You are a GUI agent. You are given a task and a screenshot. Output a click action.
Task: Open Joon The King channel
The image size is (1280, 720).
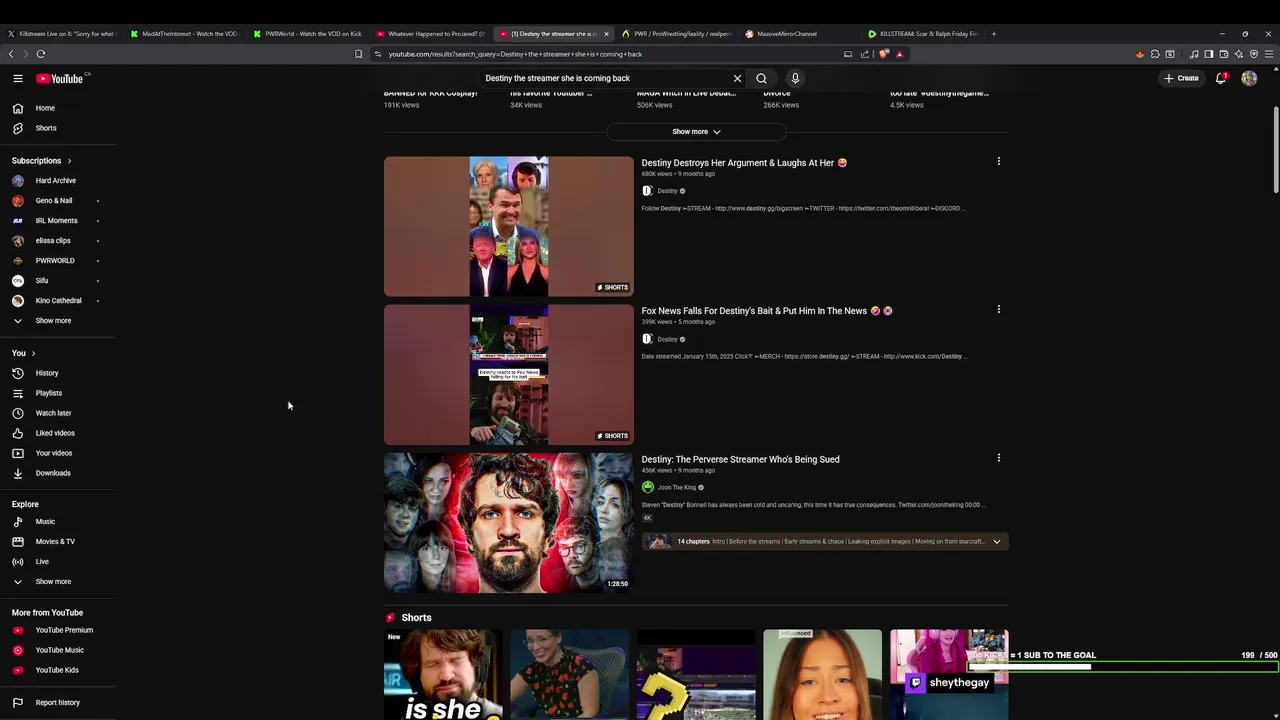click(x=677, y=488)
